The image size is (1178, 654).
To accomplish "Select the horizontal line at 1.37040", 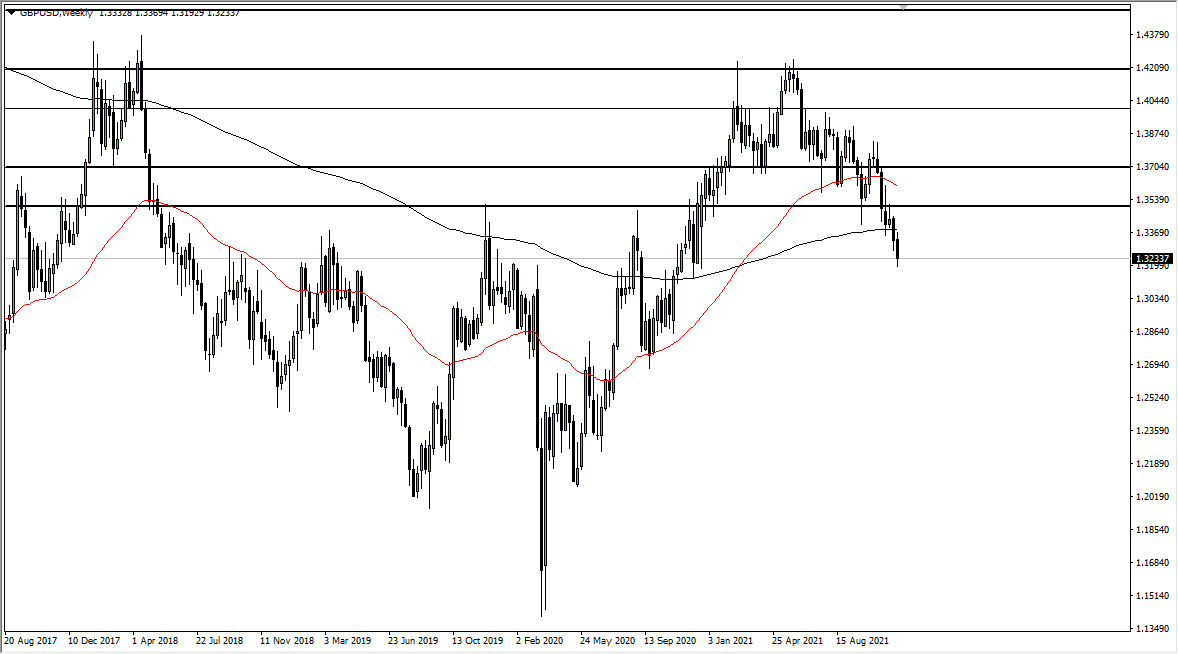I will [x=500, y=167].
